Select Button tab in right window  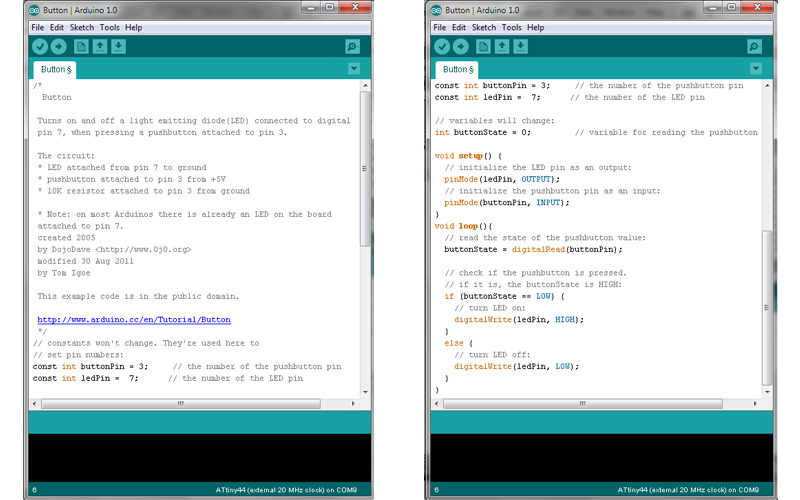click(x=457, y=69)
